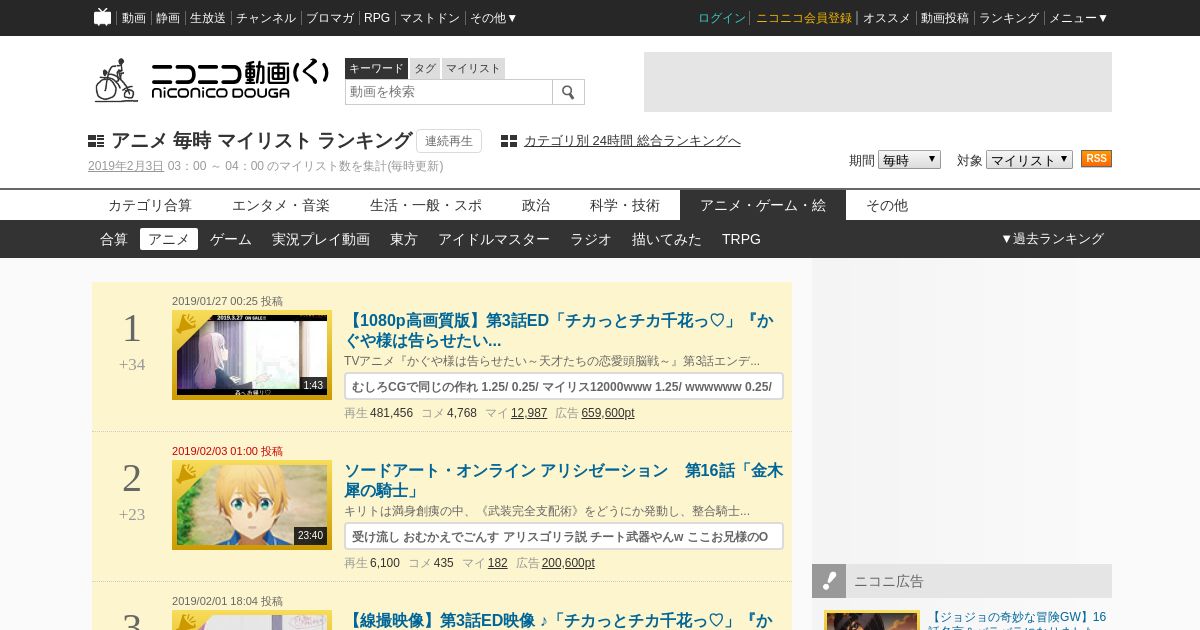Expand ▼過去ランキング
Viewport: 1200px width, 630px height.
1052,239
